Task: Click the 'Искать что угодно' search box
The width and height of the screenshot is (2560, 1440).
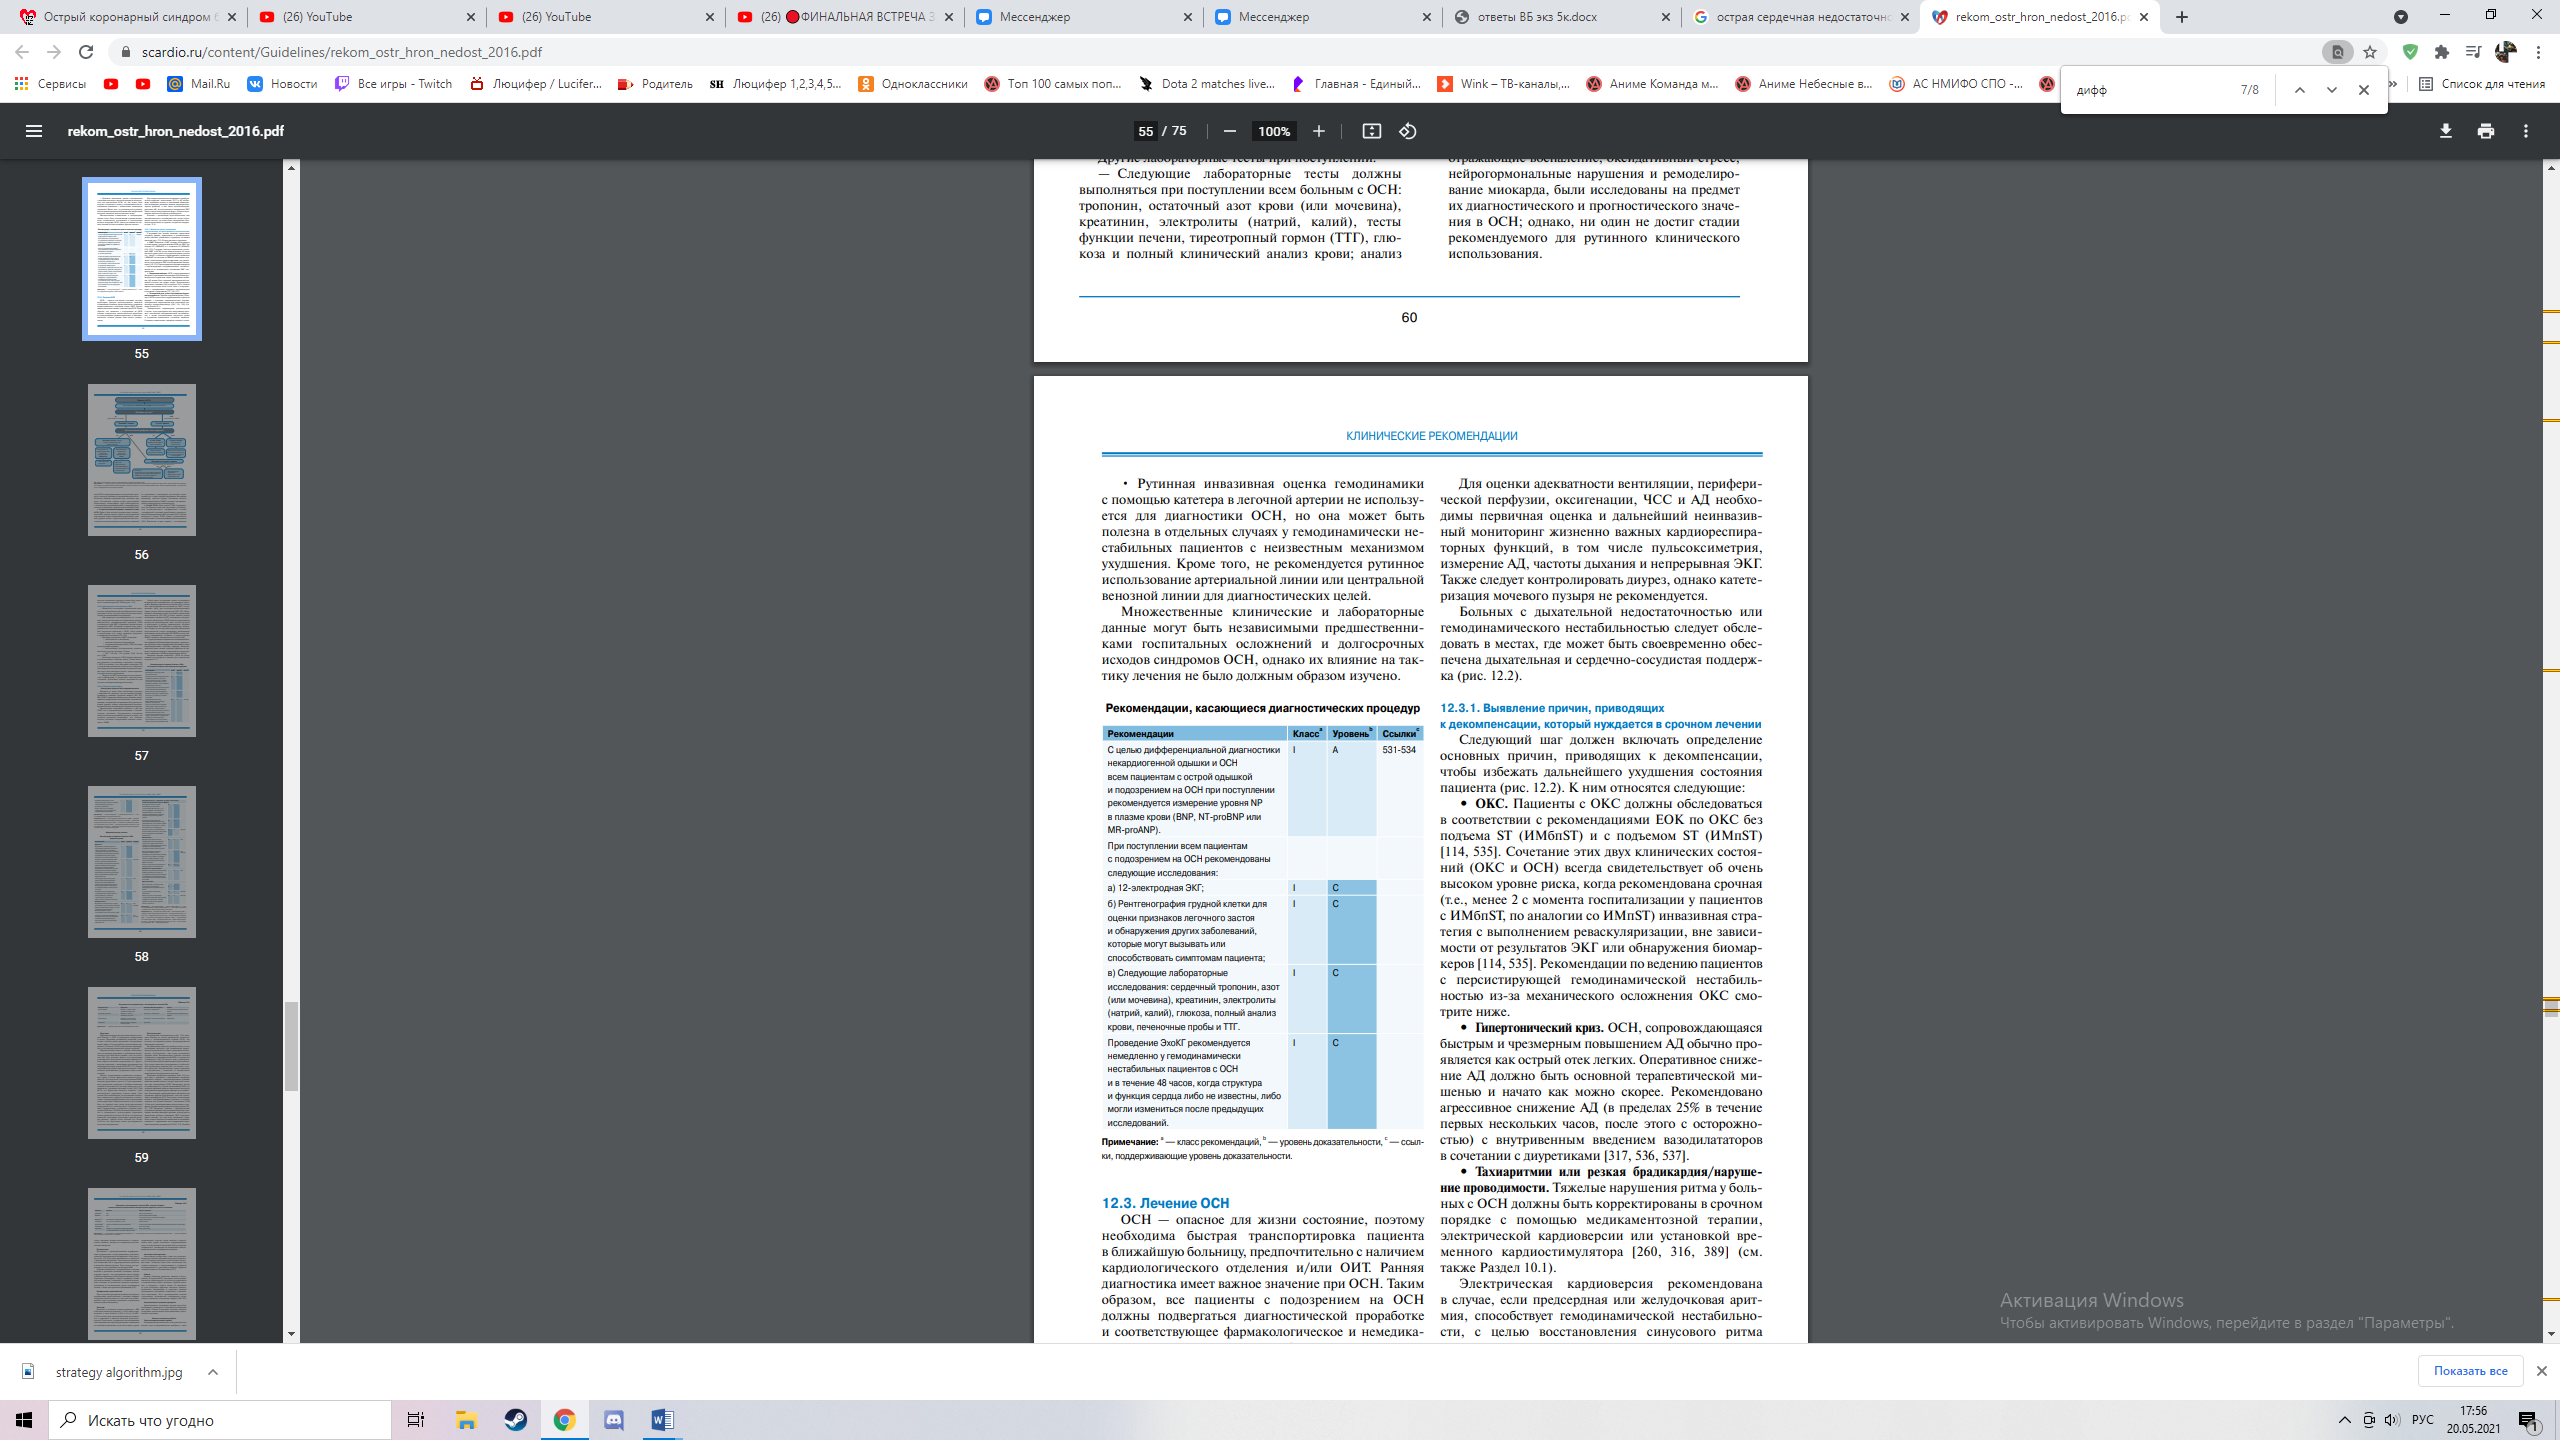Action: coord(220,1420)
